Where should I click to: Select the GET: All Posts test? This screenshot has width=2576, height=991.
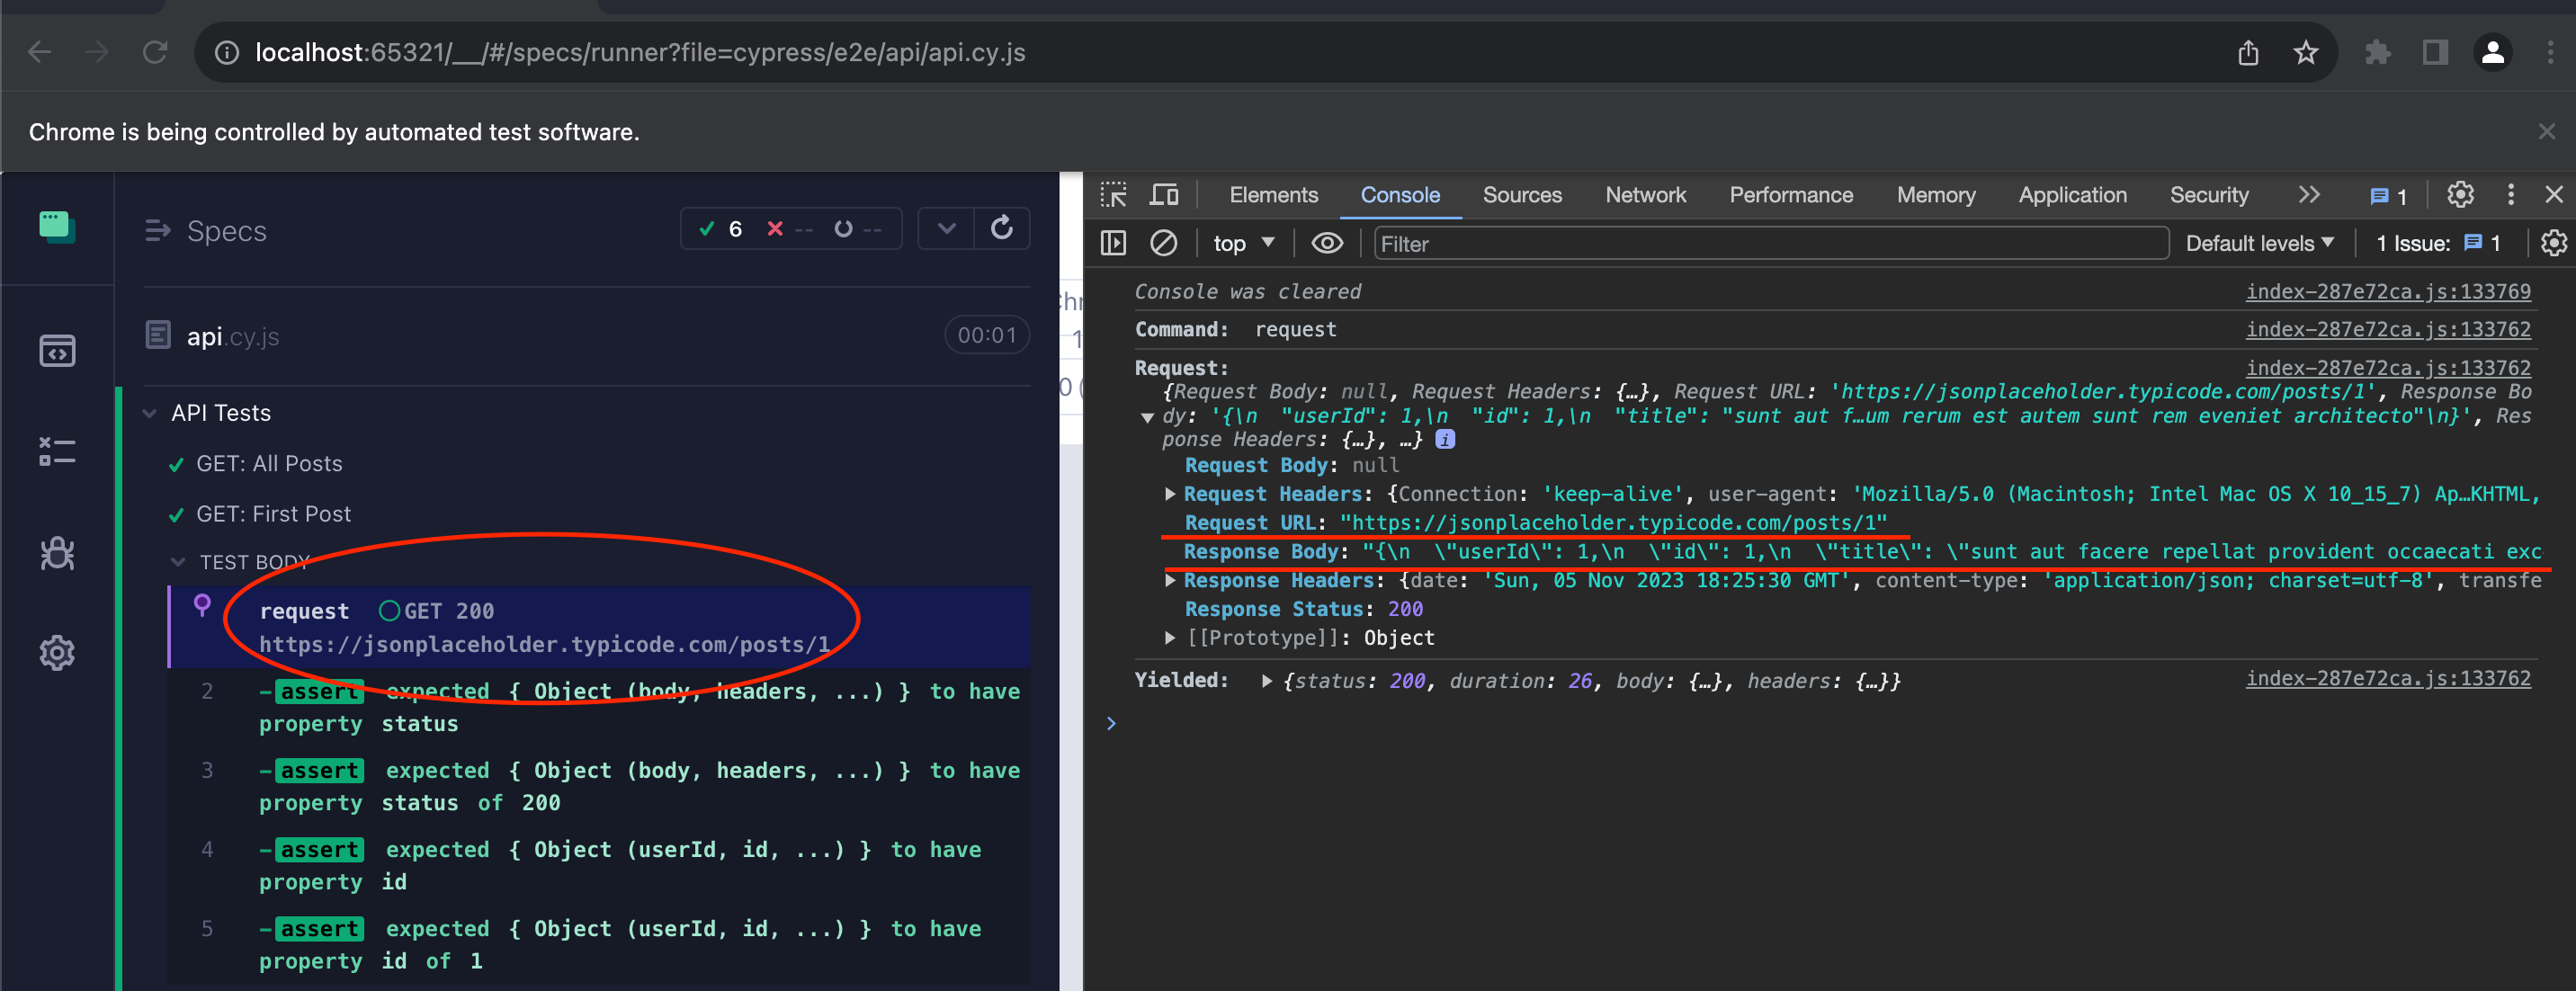[269, 464]
